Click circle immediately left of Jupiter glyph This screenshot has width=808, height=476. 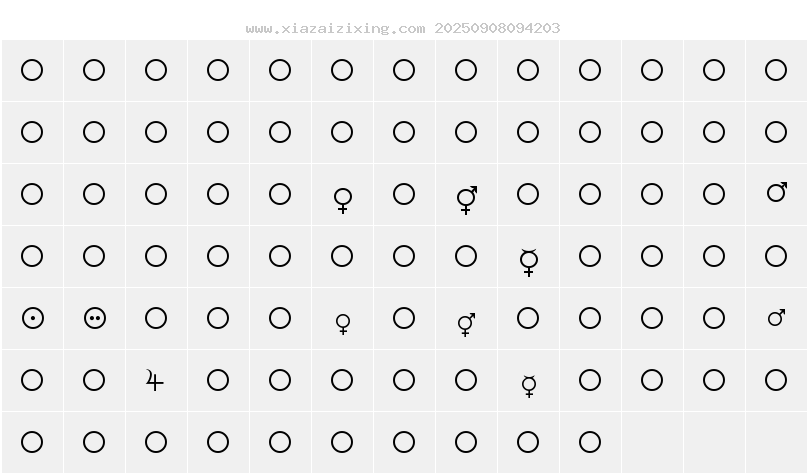[x=94, y=380]
